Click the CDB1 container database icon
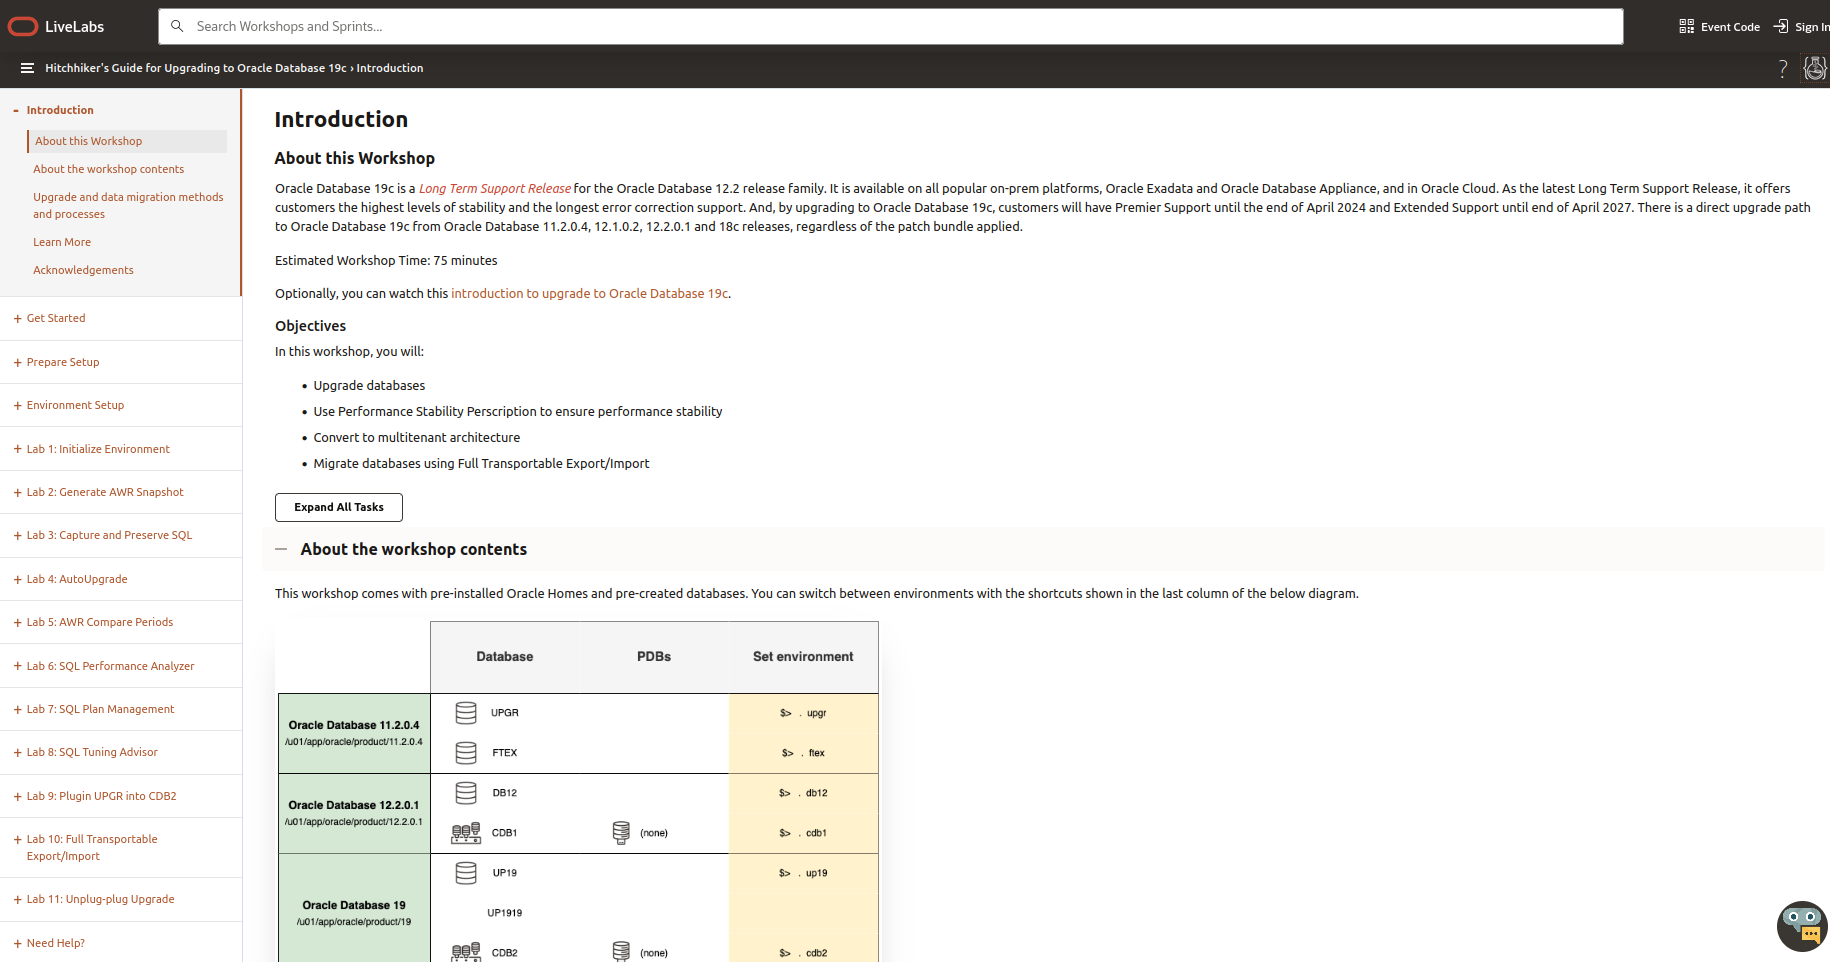 tap(466, 833)
